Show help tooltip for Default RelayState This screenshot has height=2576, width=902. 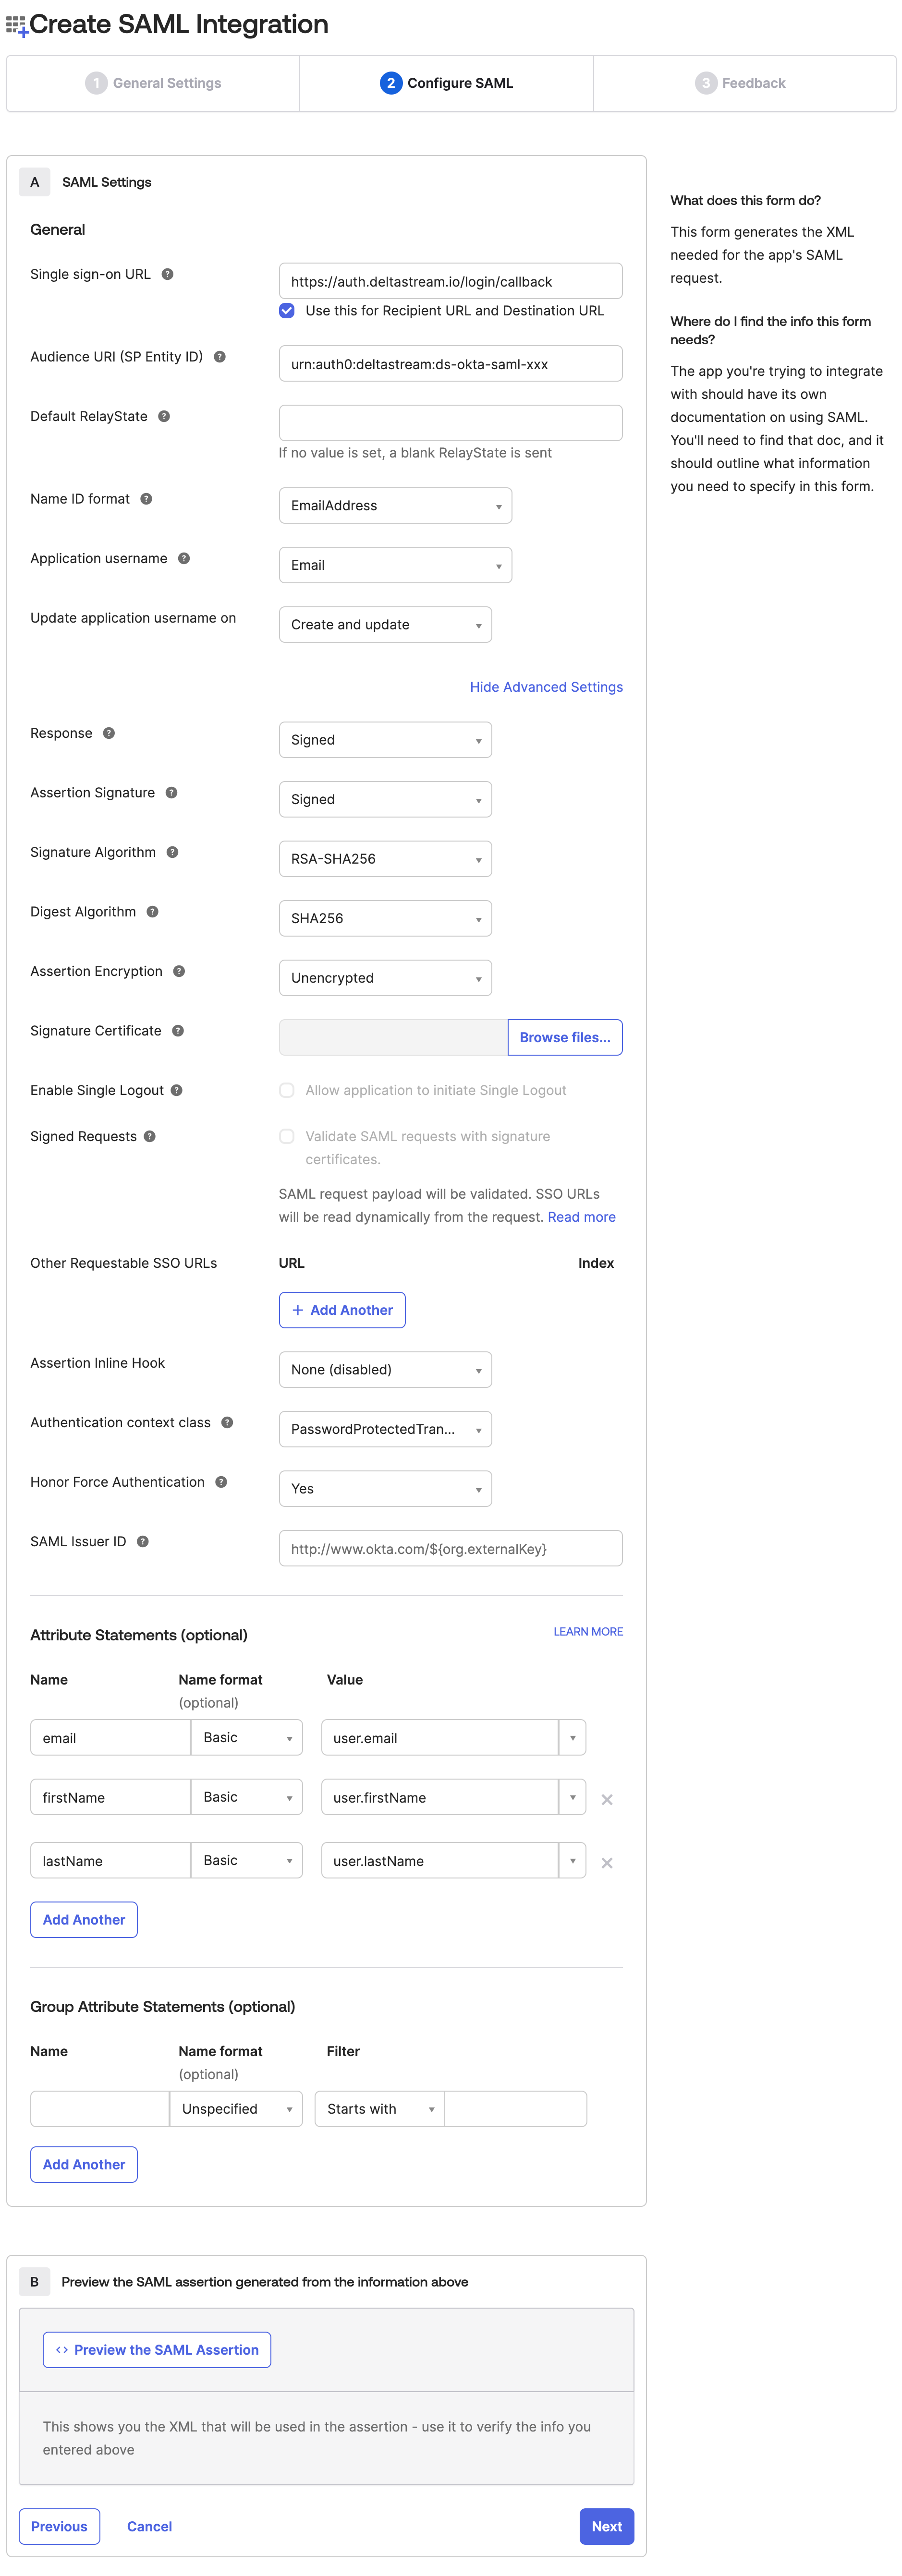164,416
